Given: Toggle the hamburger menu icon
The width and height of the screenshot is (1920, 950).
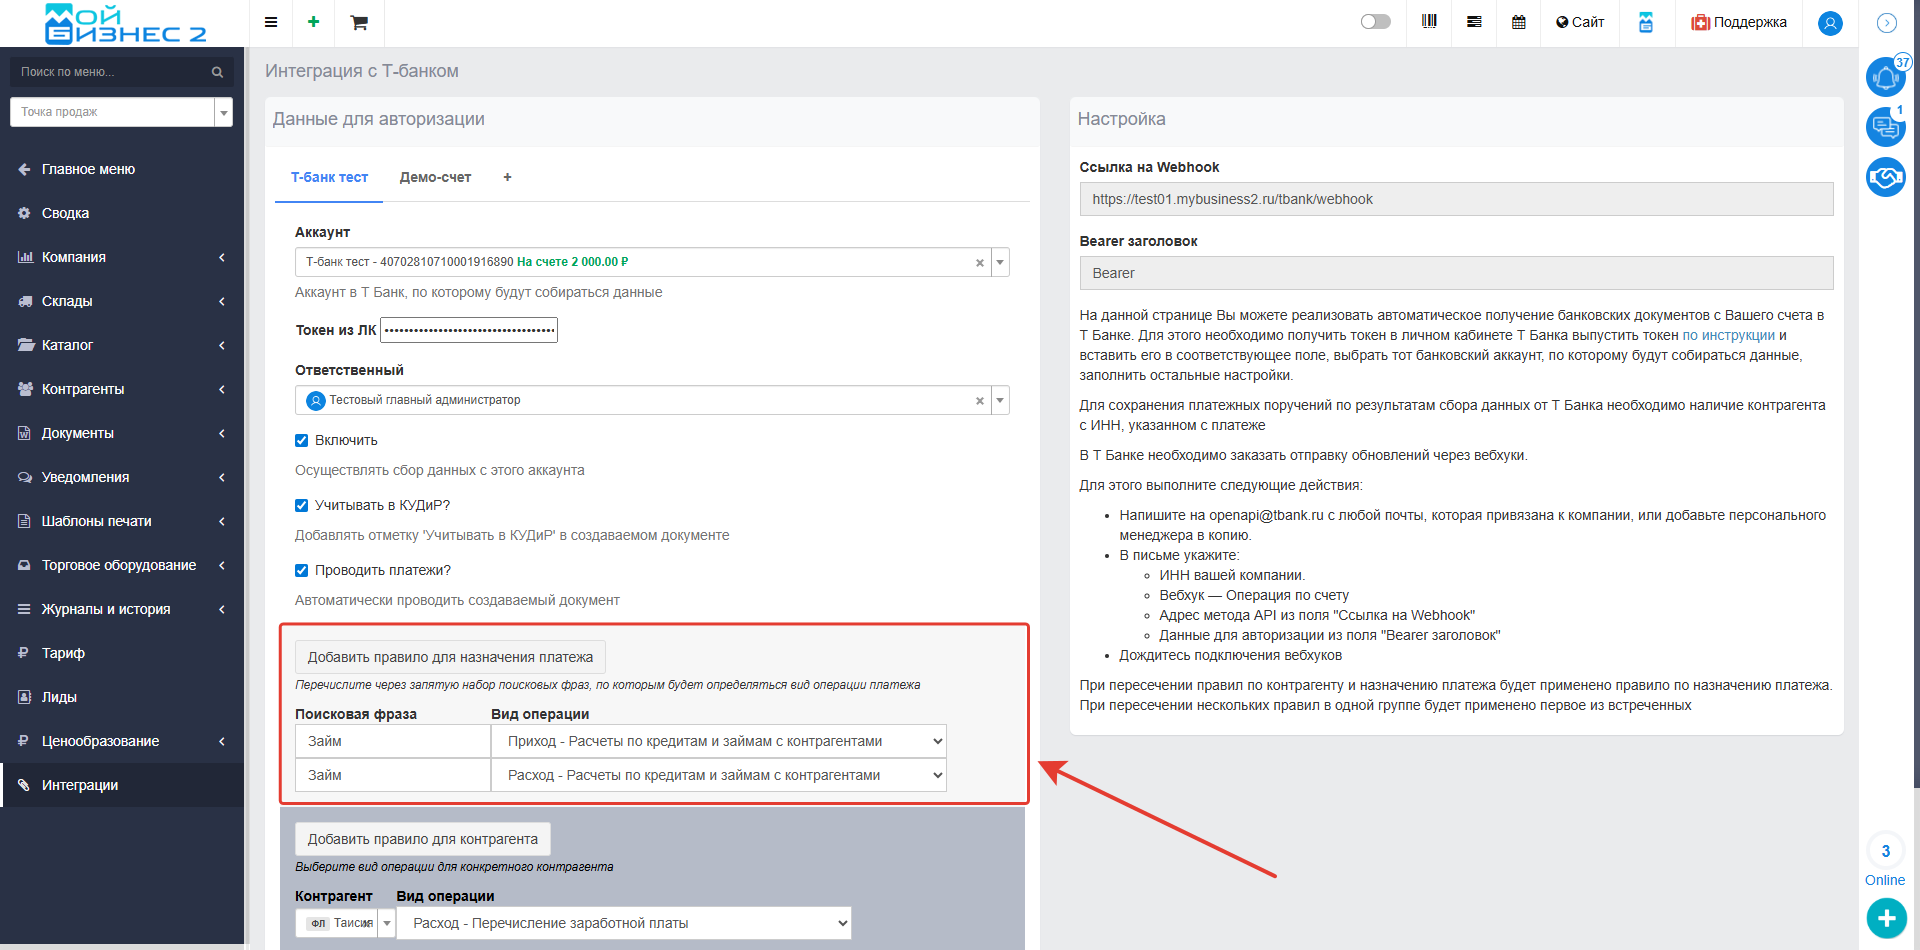Looking at the screenshot, I should 271,22.
